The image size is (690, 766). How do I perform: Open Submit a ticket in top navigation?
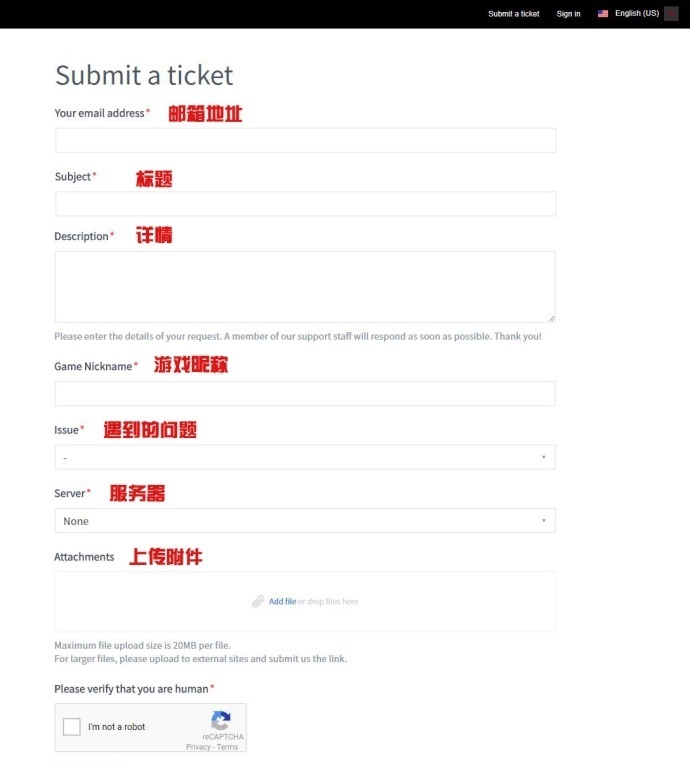coord(514,14)
